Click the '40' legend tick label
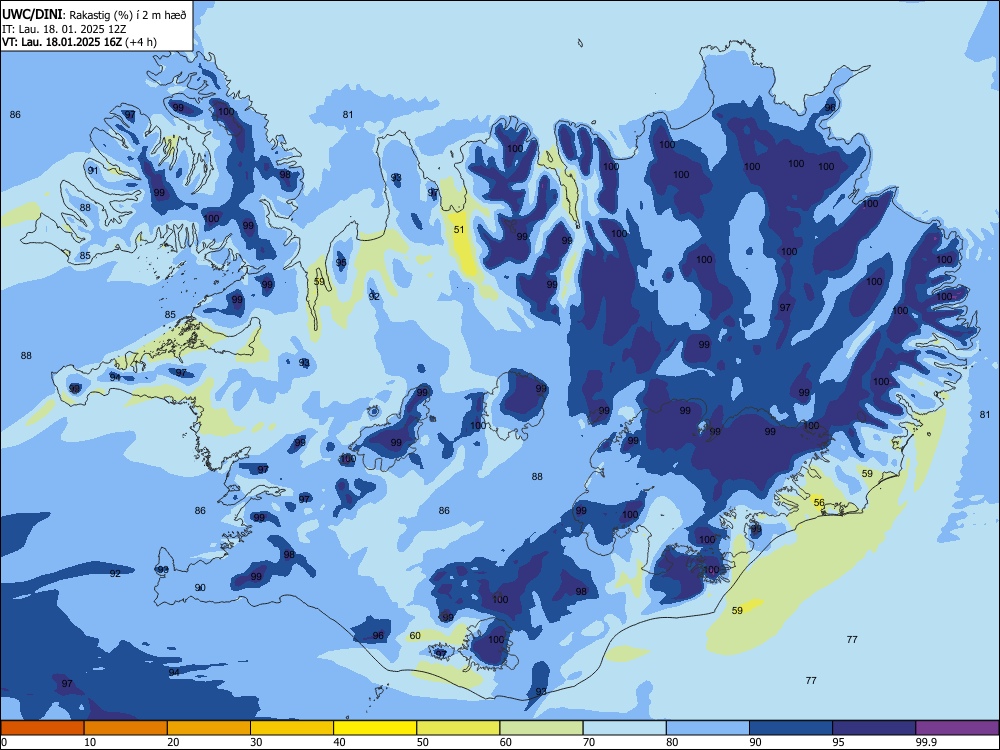Screen dimensions: 1000x750 [x=339, y=742]
